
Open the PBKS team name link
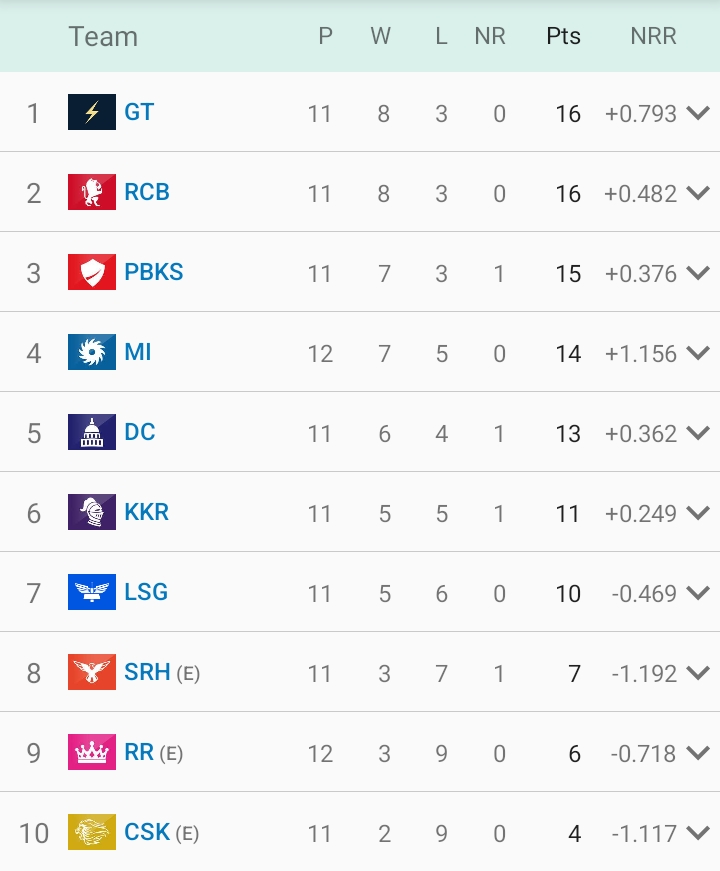pos(154,272)
